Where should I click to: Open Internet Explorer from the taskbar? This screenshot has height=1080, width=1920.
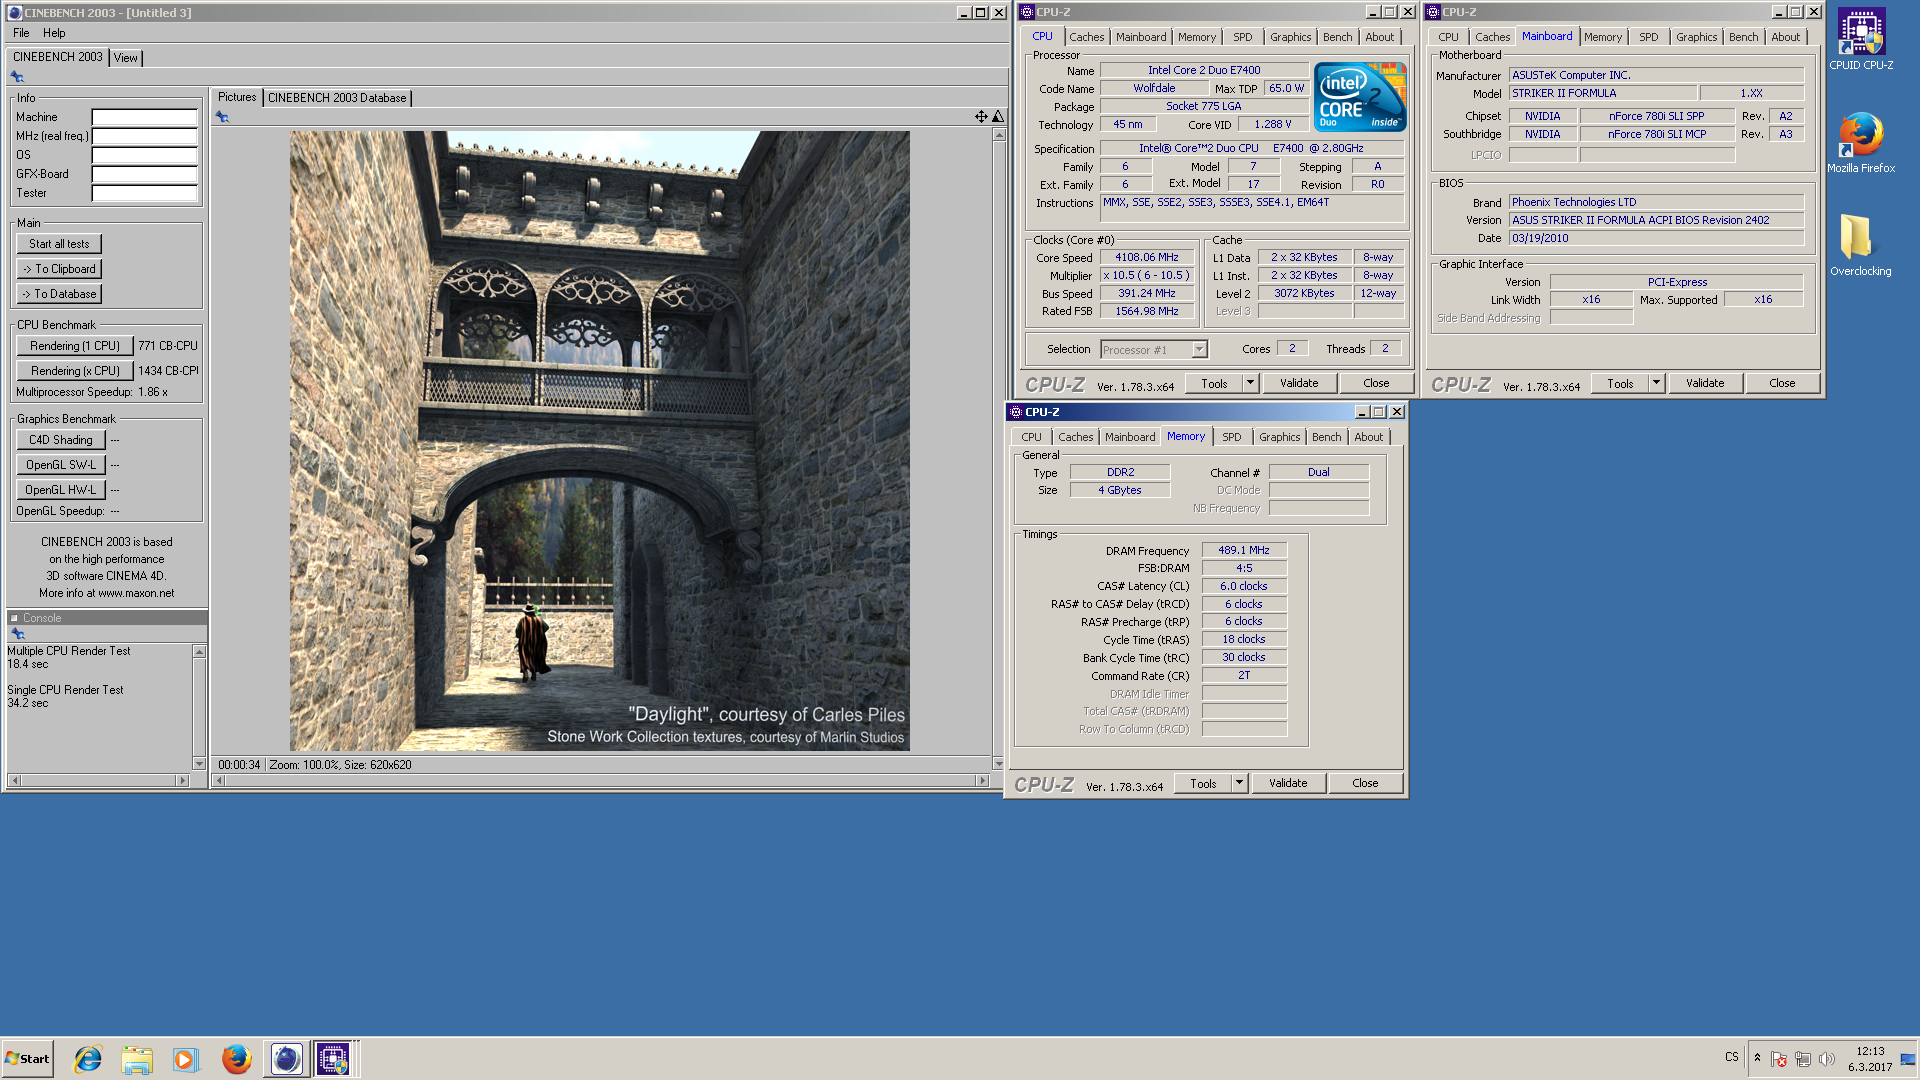click(88, 1059)
